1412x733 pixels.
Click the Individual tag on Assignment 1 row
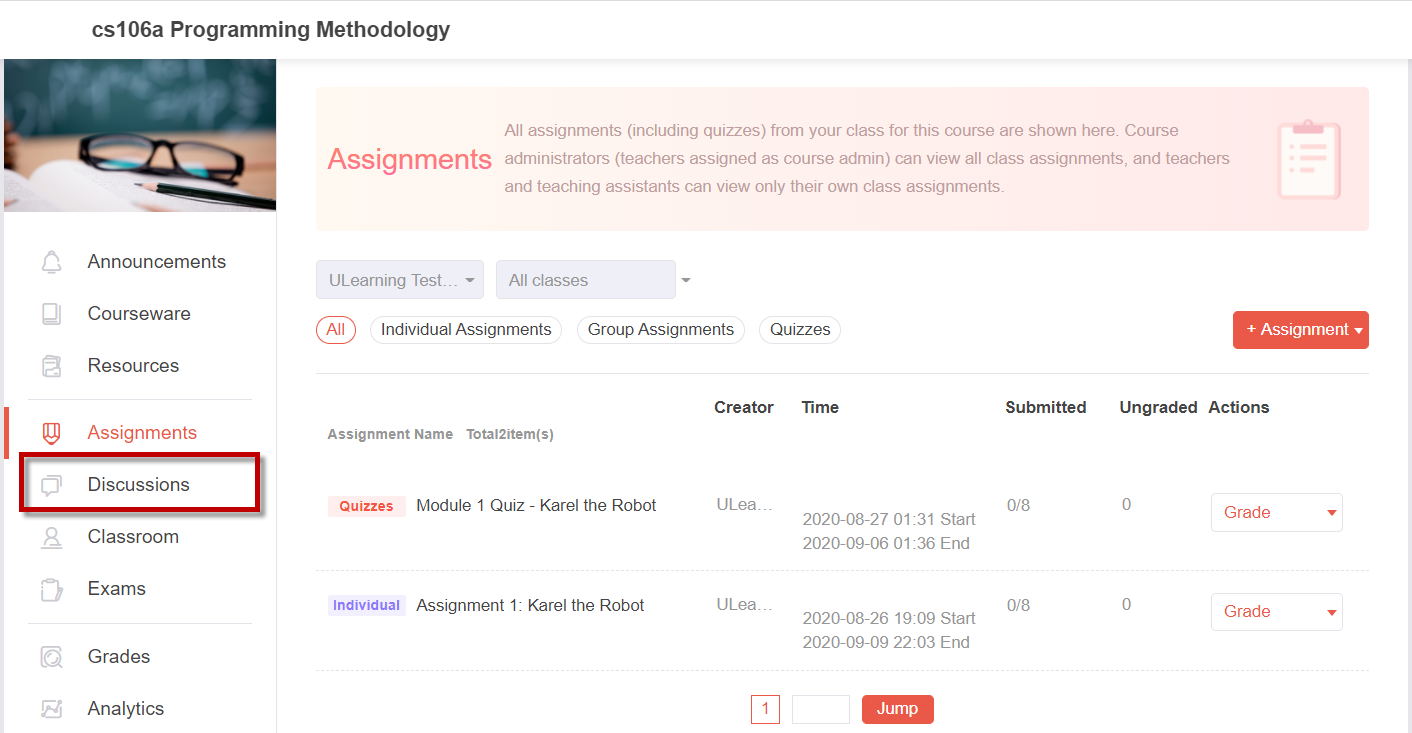pyautogui.click(x=367, y=606)
